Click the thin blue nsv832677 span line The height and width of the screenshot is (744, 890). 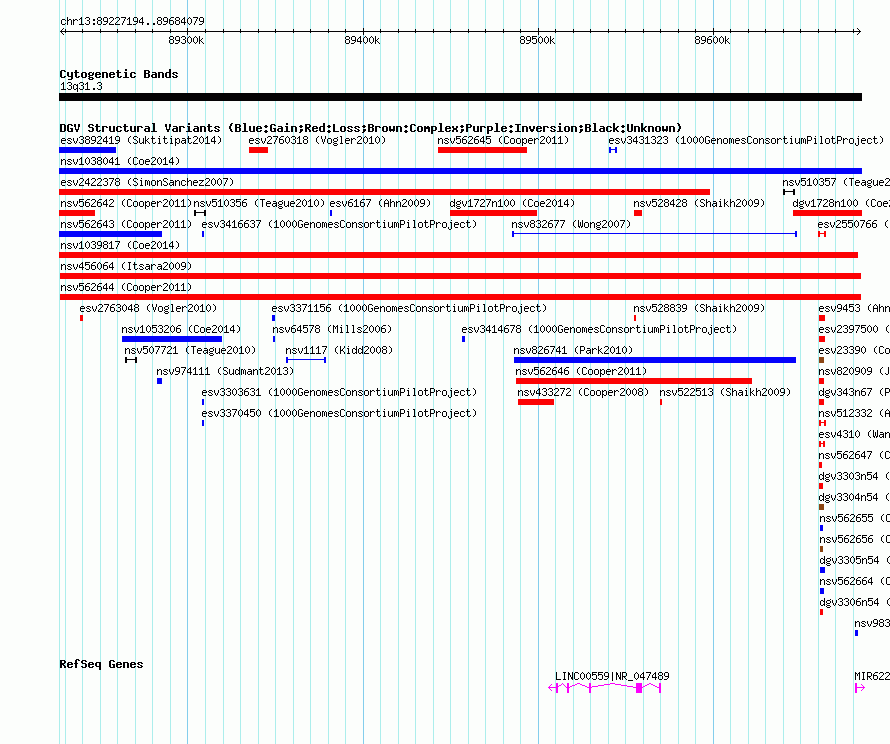tap(654, 234)
